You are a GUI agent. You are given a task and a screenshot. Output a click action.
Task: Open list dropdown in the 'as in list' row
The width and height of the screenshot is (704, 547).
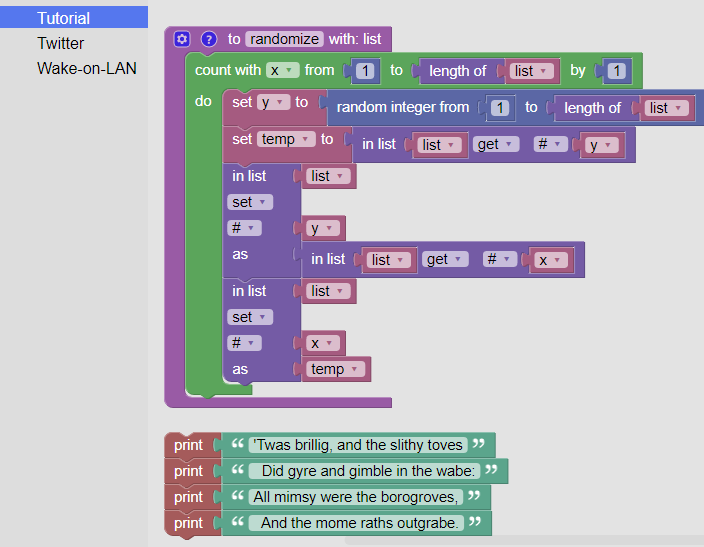pyautogui.click(x=388, y=260)
